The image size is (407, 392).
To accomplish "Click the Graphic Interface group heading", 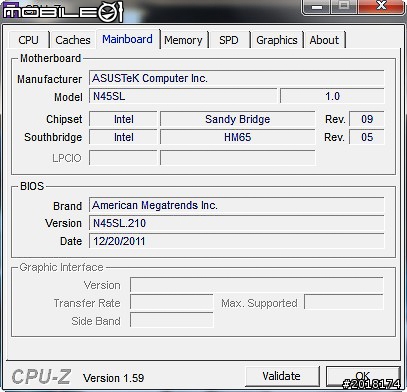I will (61, 267).
